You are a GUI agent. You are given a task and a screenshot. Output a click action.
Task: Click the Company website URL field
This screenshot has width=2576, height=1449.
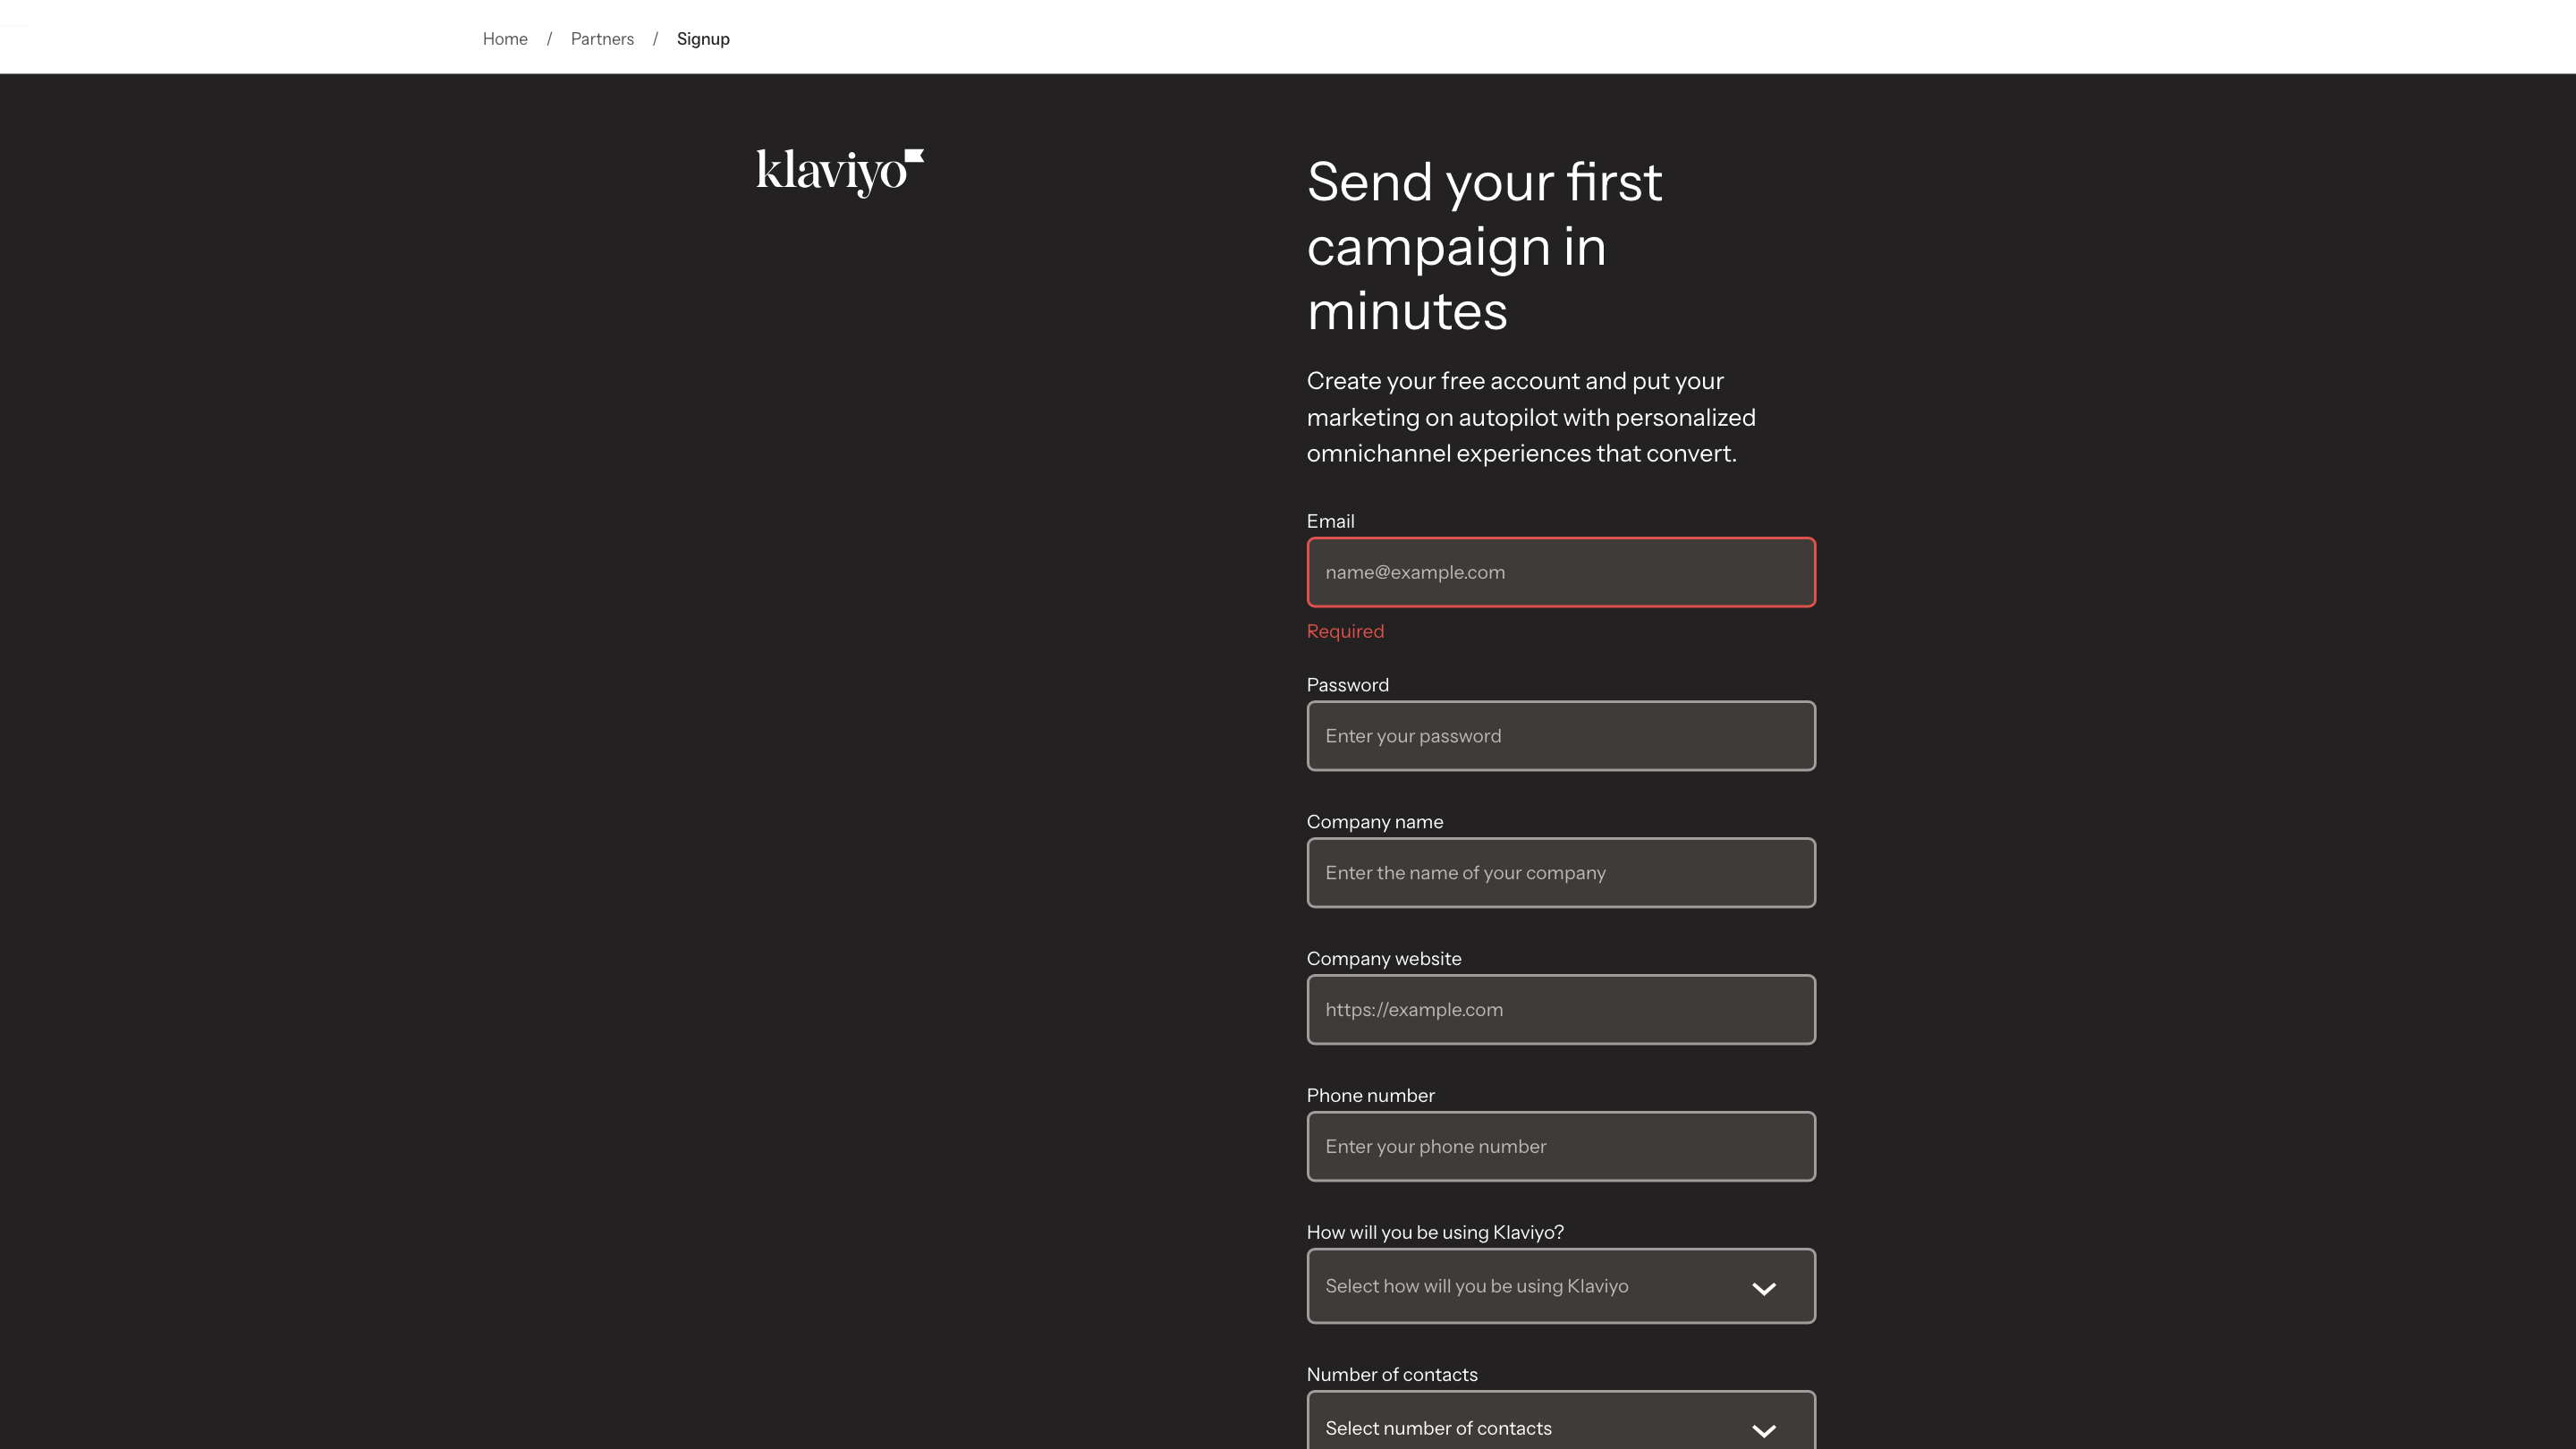coord(1560,1010)
